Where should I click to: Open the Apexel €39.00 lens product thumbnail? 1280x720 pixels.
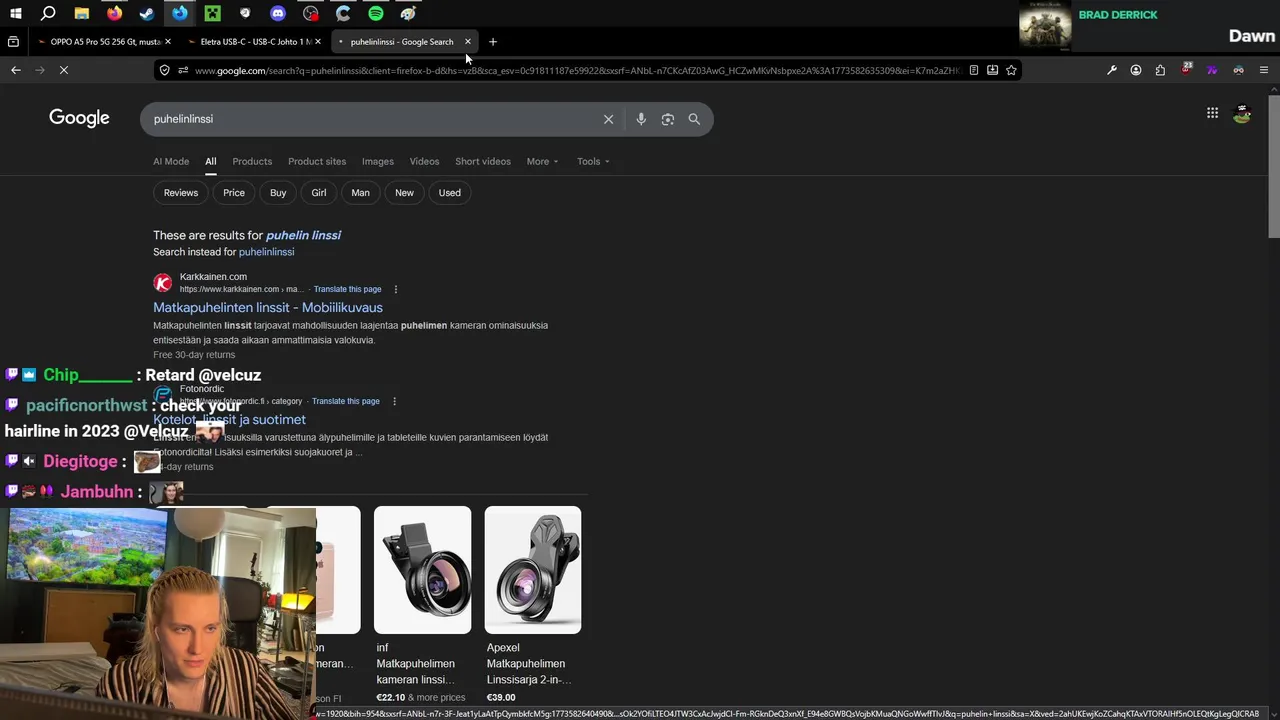pos(533,570)
